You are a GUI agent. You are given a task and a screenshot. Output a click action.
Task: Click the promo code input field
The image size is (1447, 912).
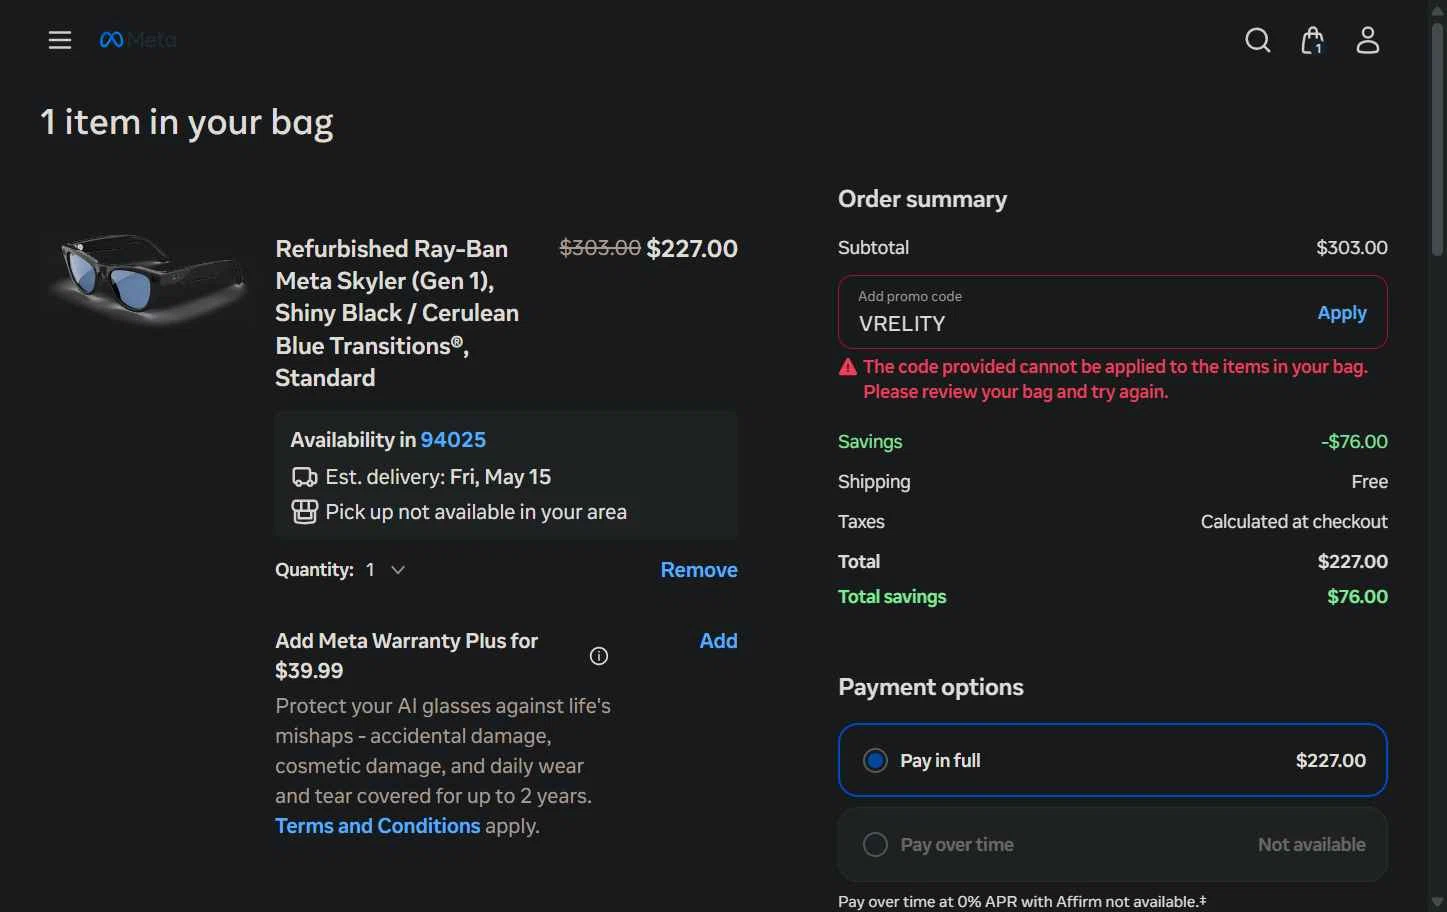[x=1080, y=312]
